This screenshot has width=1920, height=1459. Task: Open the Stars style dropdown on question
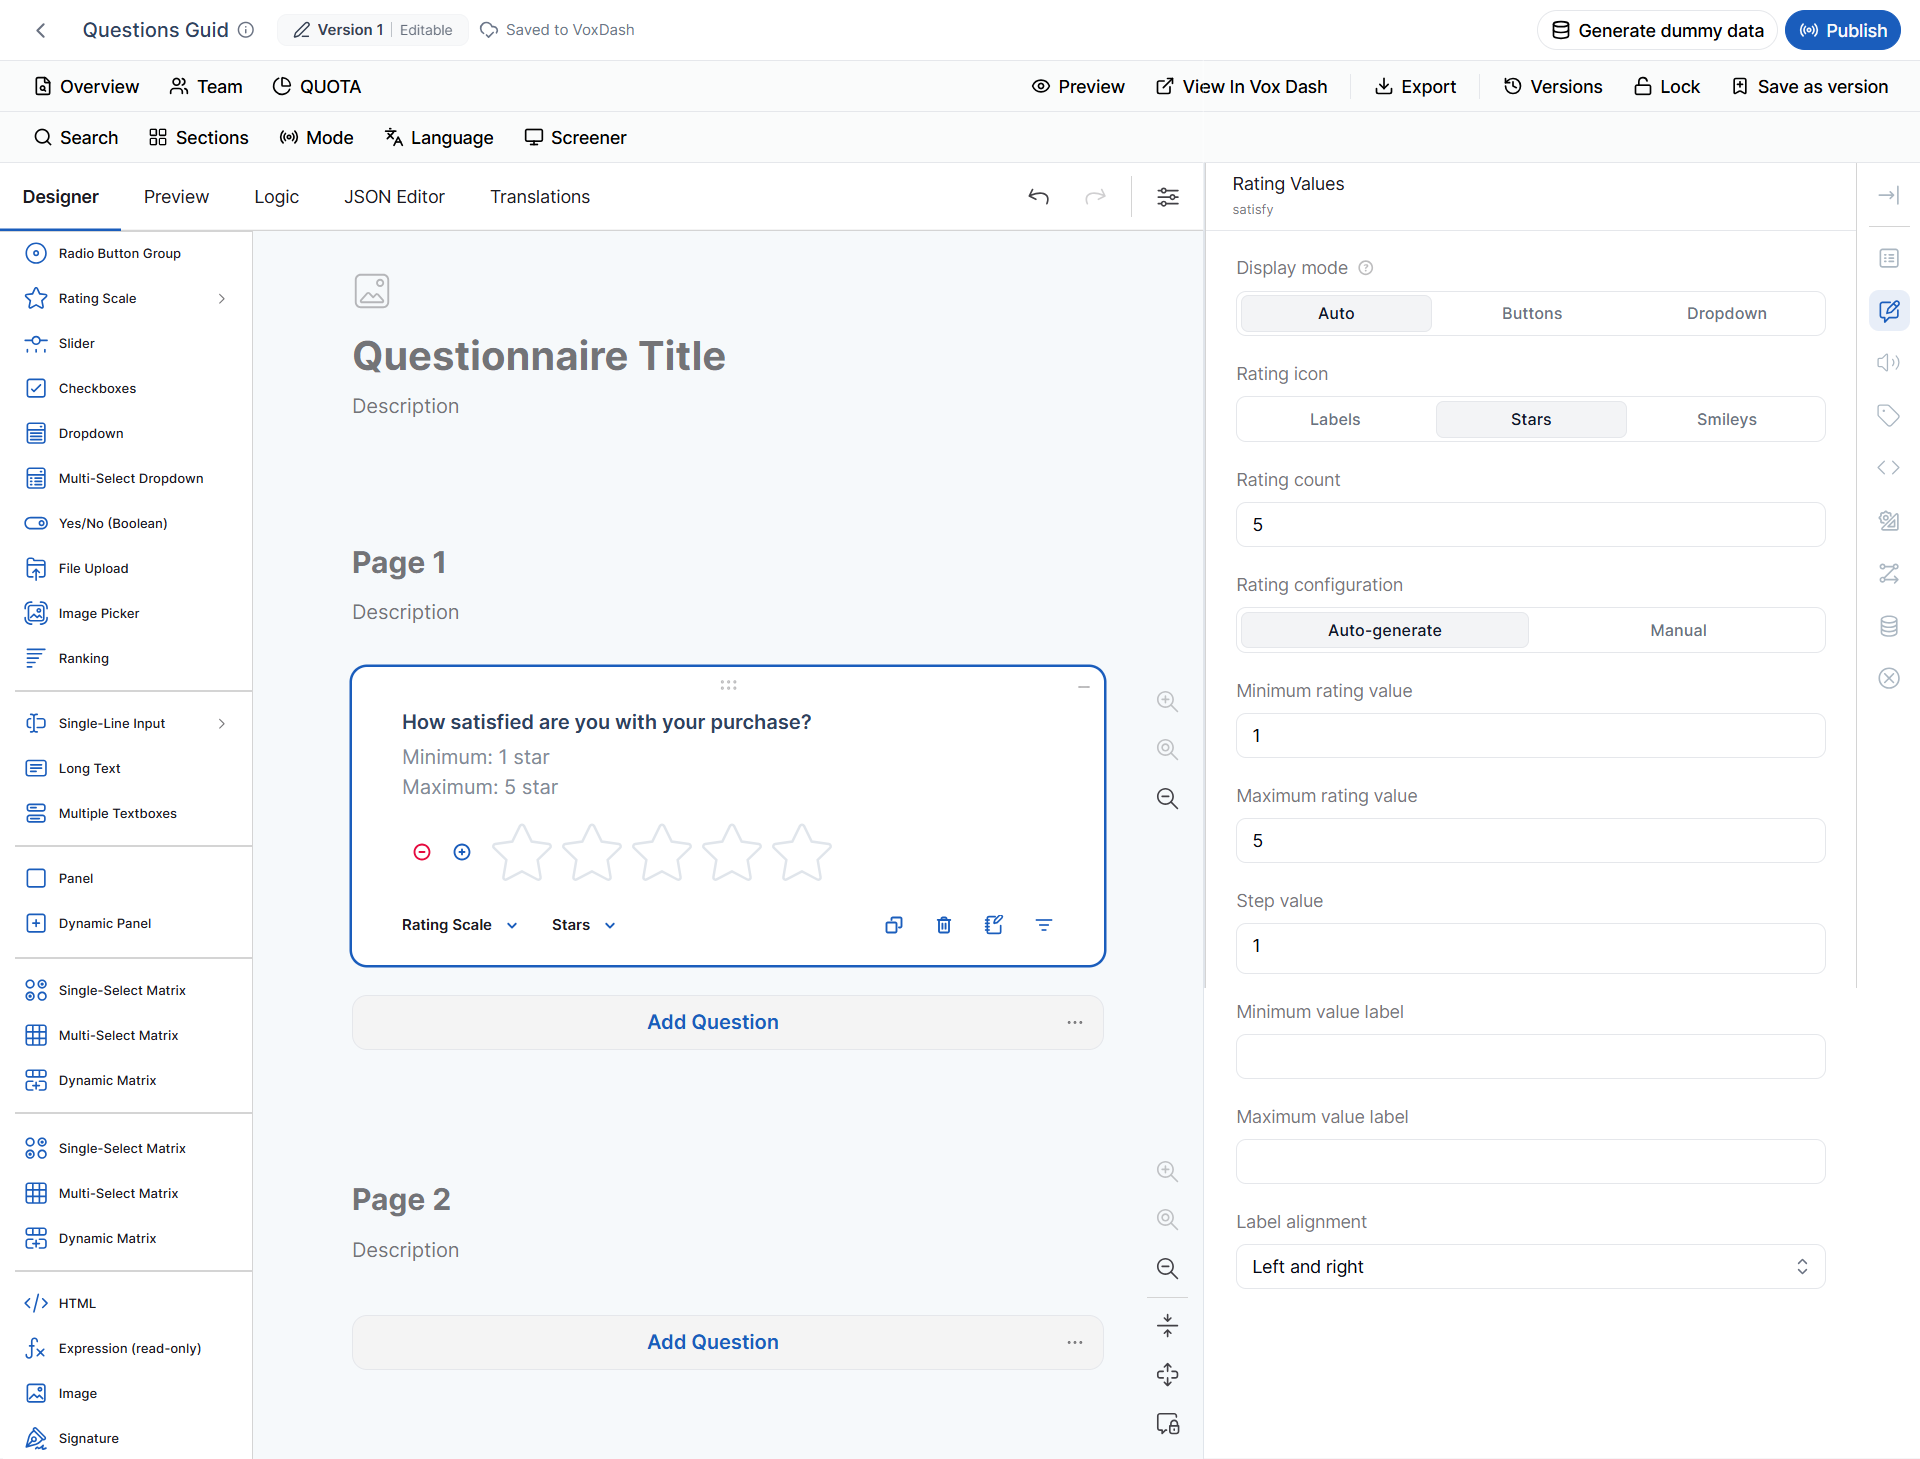pyautogui.click(x=583, y=925)
